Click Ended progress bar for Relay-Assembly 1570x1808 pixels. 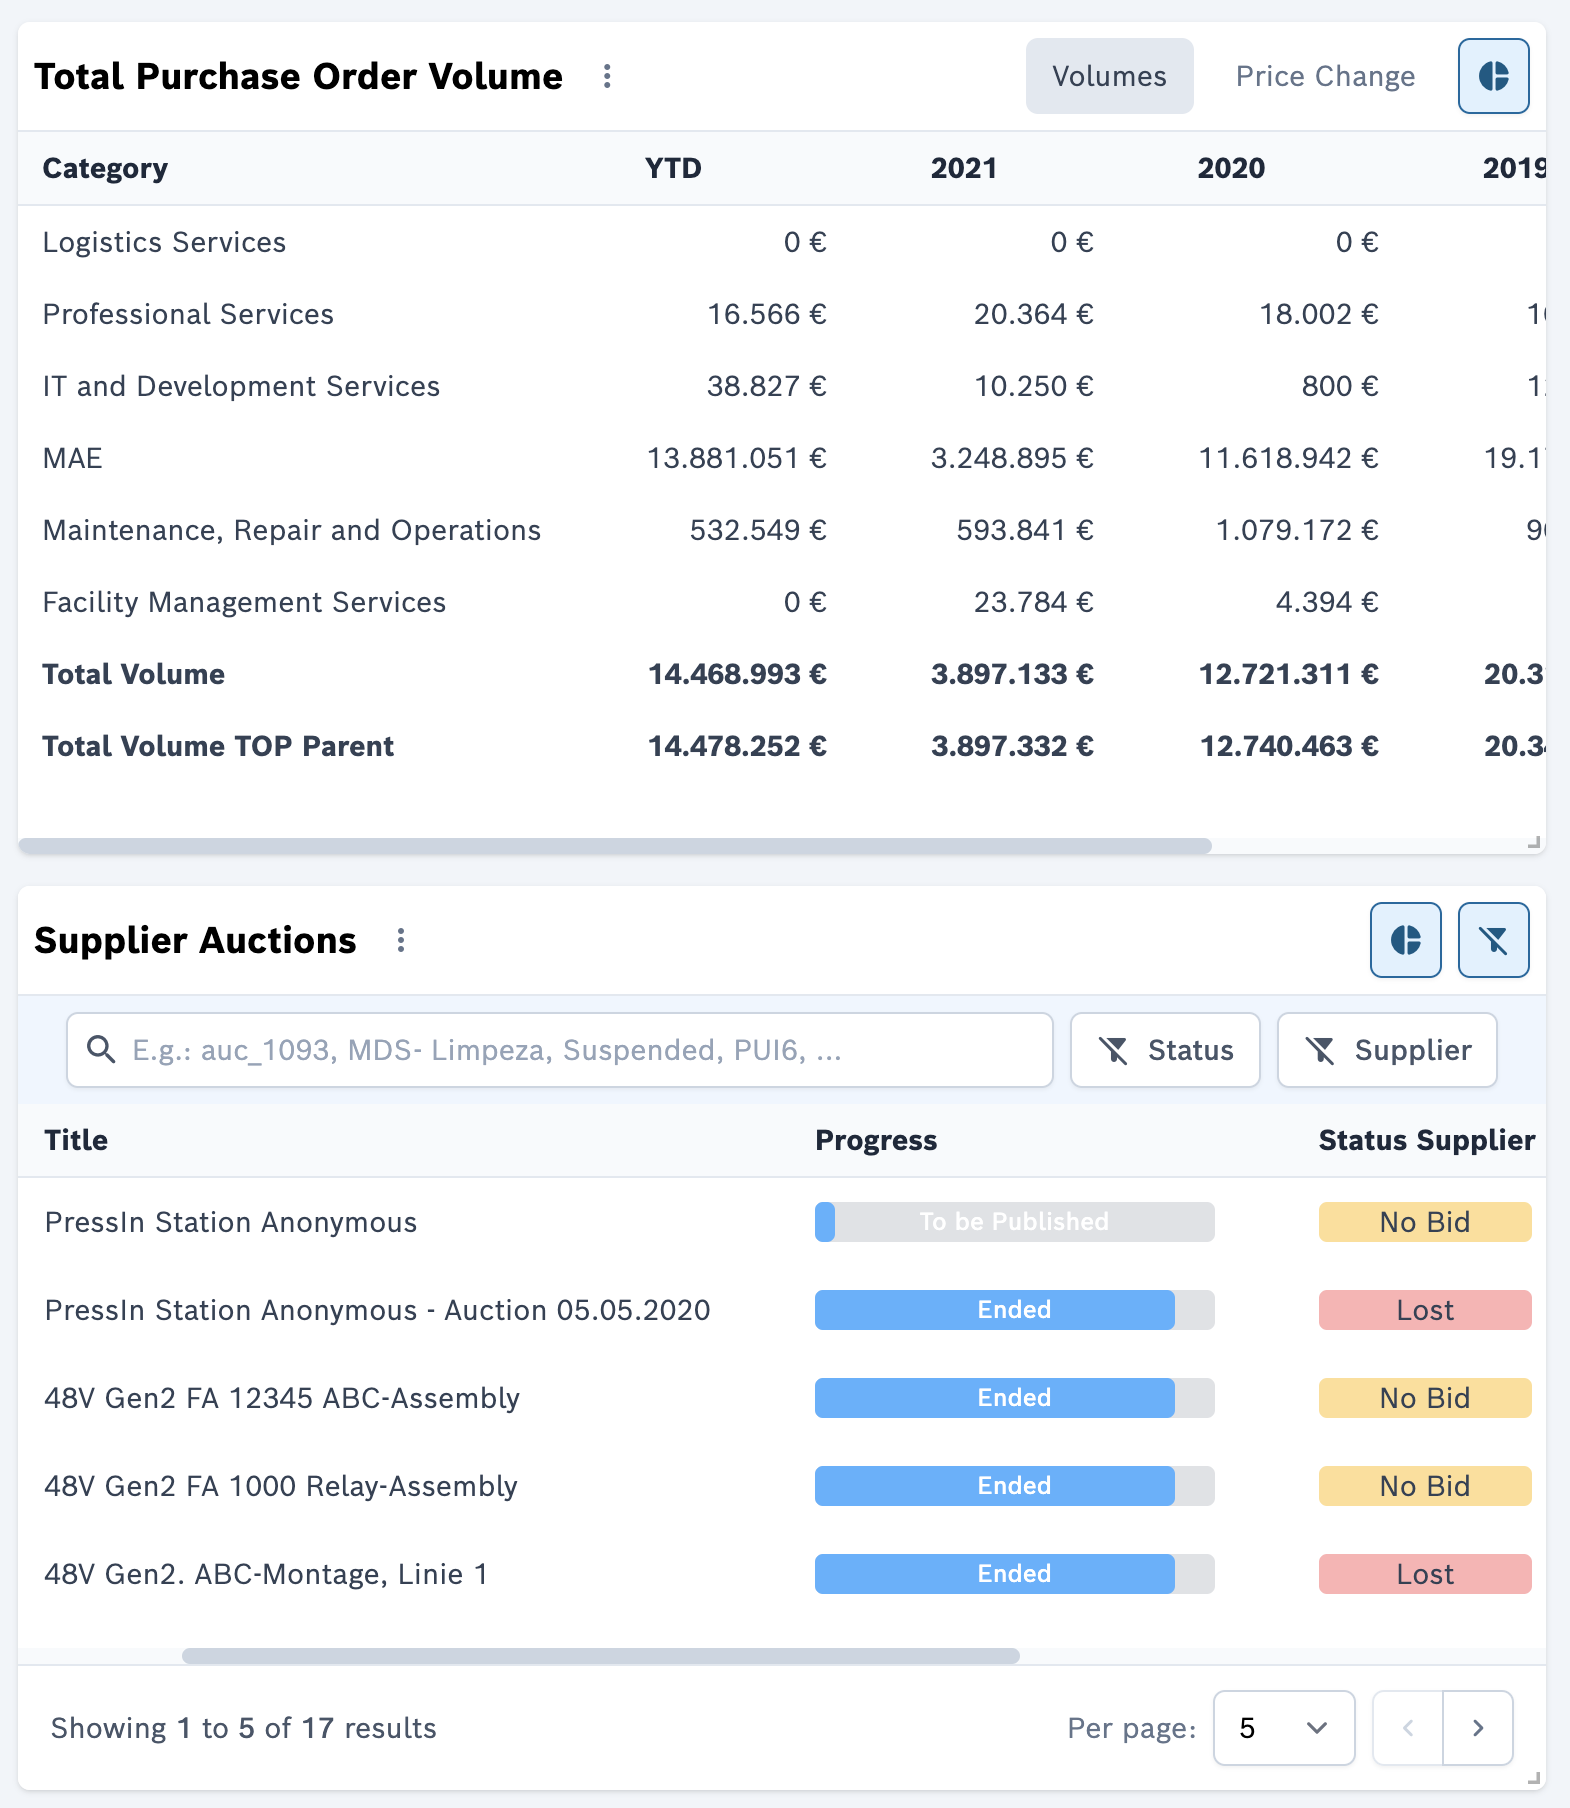1014,1486
